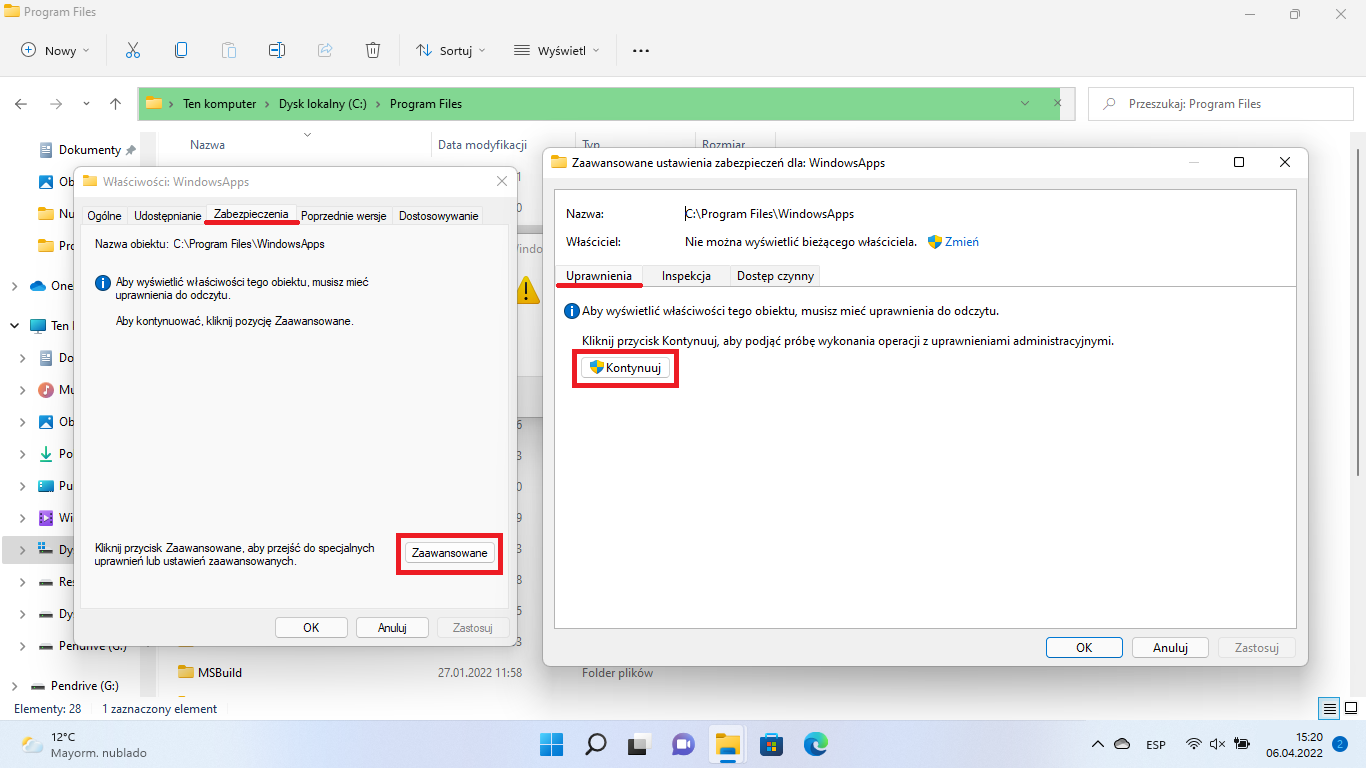Image resolution: width=1366 pixels, height=768 pixels.
Task: Click the Cut scissors icon in toolbar
Action: pyautogui.click(x=133, y=50)
